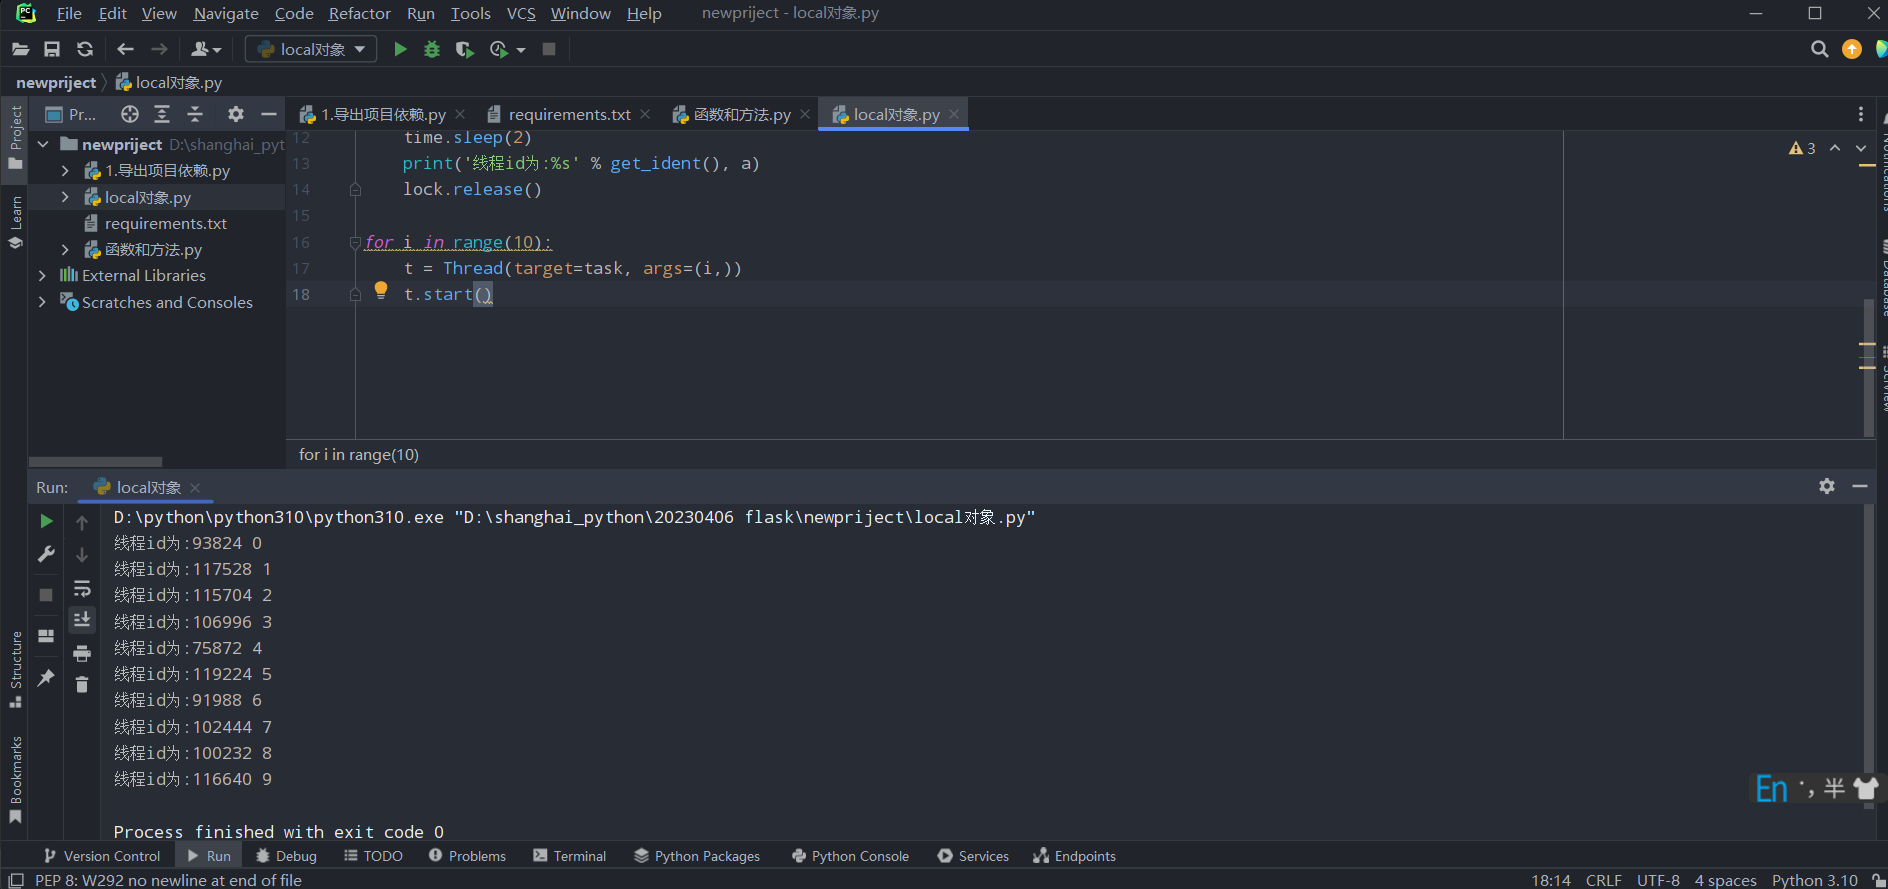Open the Tools menu
Image resolution: width=1888 pixels, height=889 pixels.
click(470, 13)
